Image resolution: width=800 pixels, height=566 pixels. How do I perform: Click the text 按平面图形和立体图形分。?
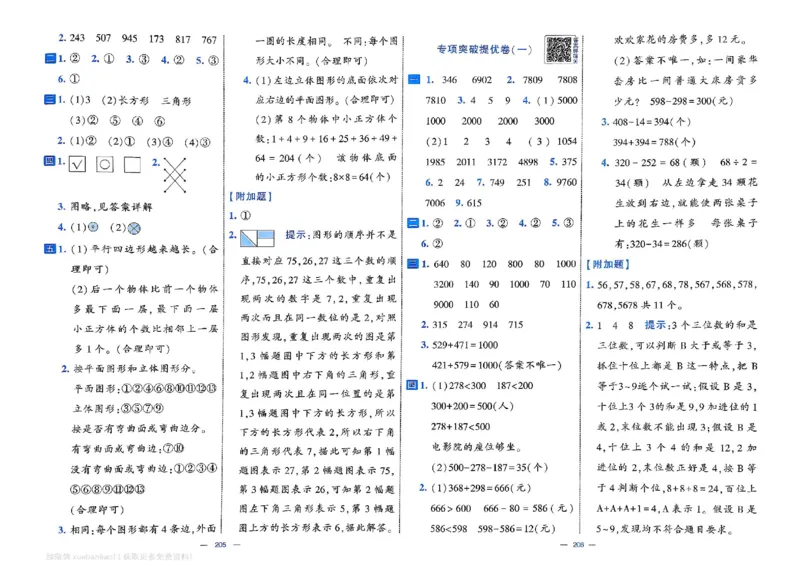[x=135, y=368]
